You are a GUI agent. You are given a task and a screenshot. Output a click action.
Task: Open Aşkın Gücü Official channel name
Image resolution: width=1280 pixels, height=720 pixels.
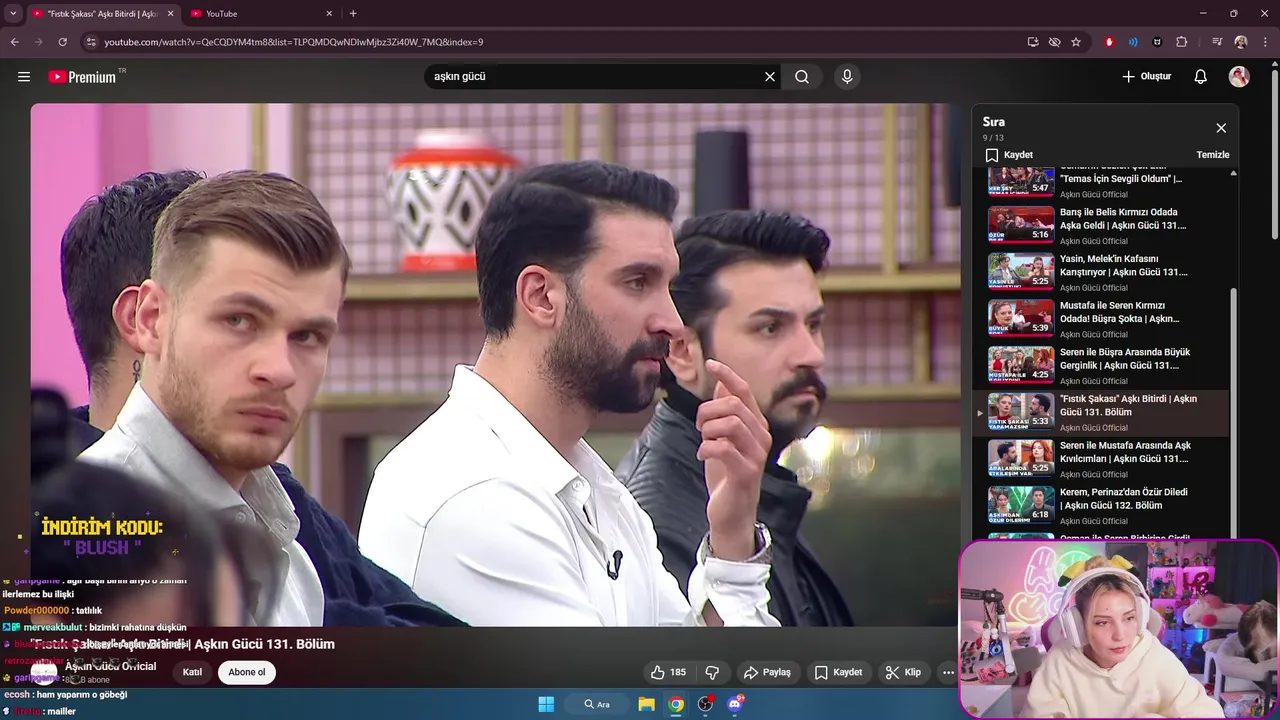[x=110, y=666]
